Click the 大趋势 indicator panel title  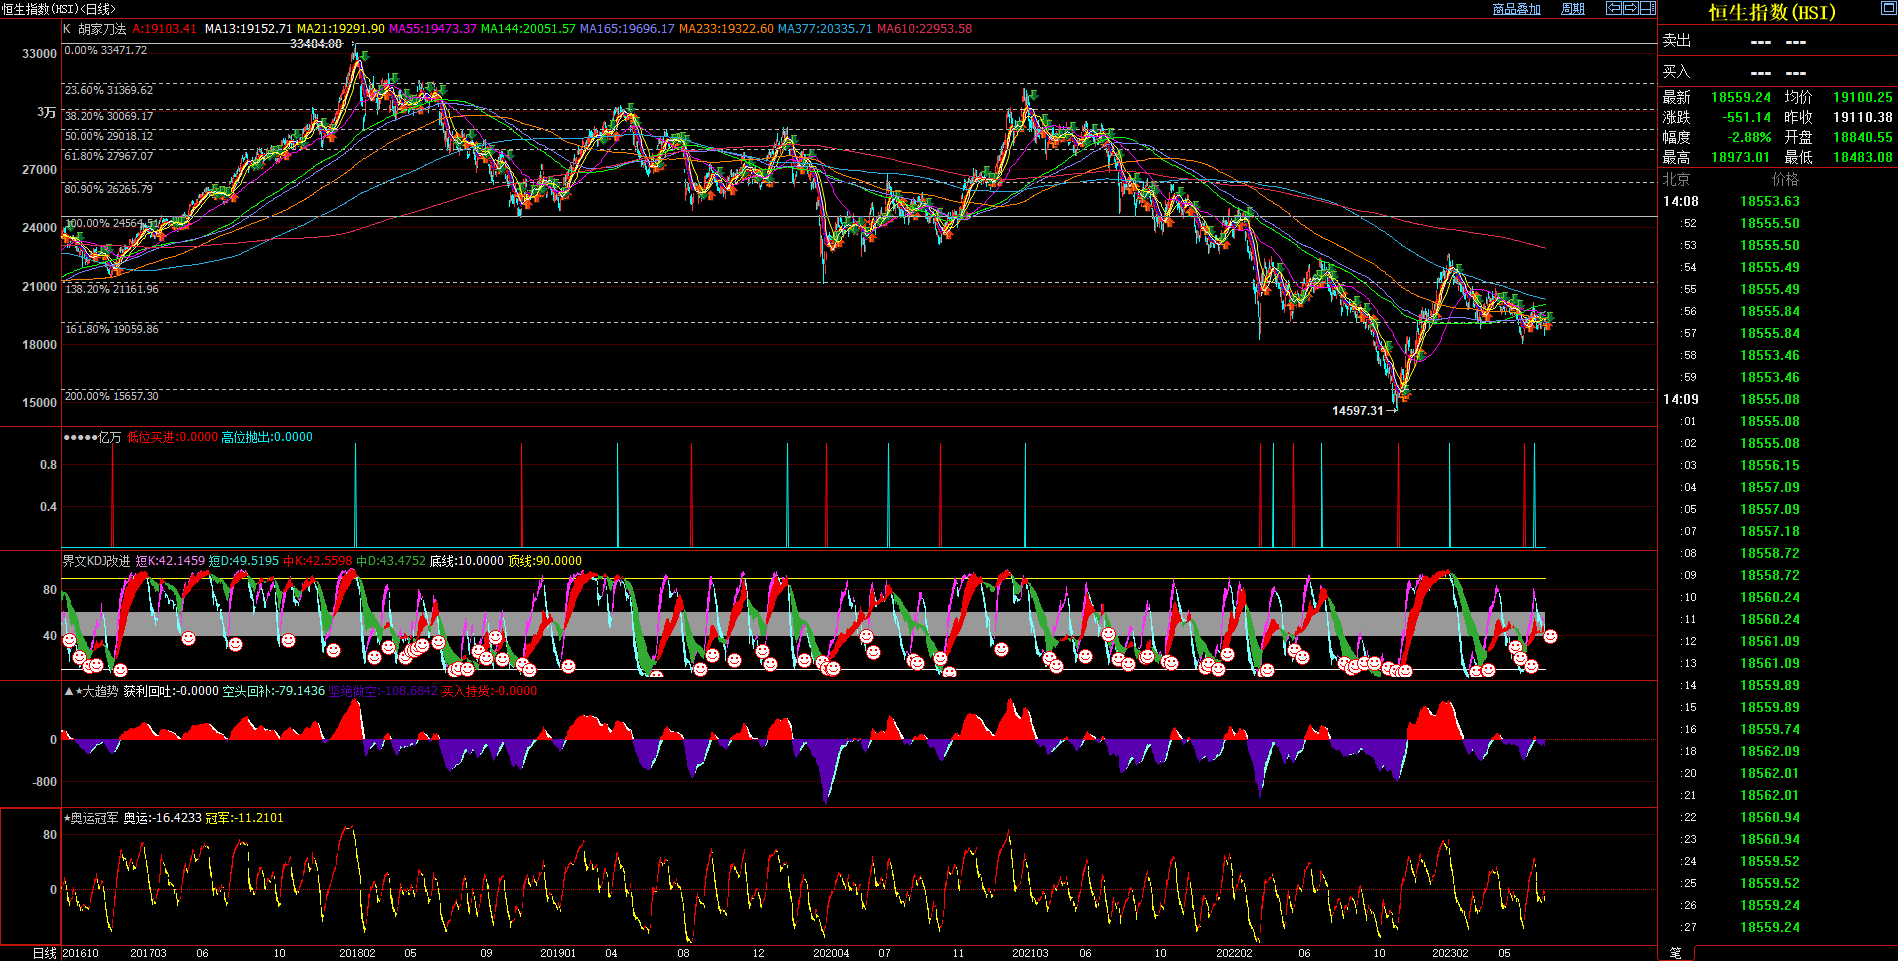(x=100, y=691)
